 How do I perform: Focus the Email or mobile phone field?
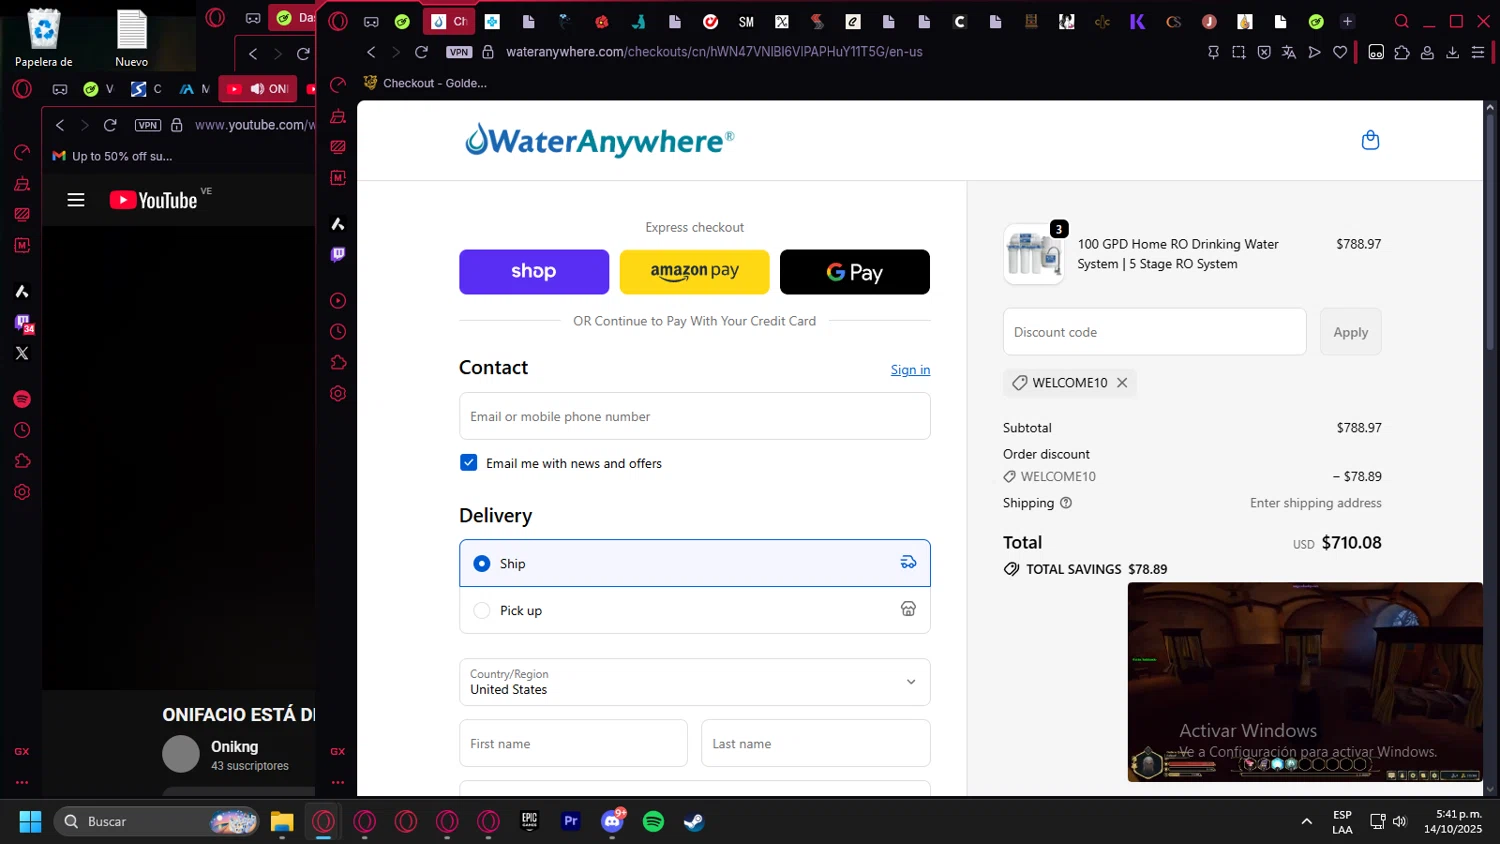pyautogui.click(x=695, y=416)
